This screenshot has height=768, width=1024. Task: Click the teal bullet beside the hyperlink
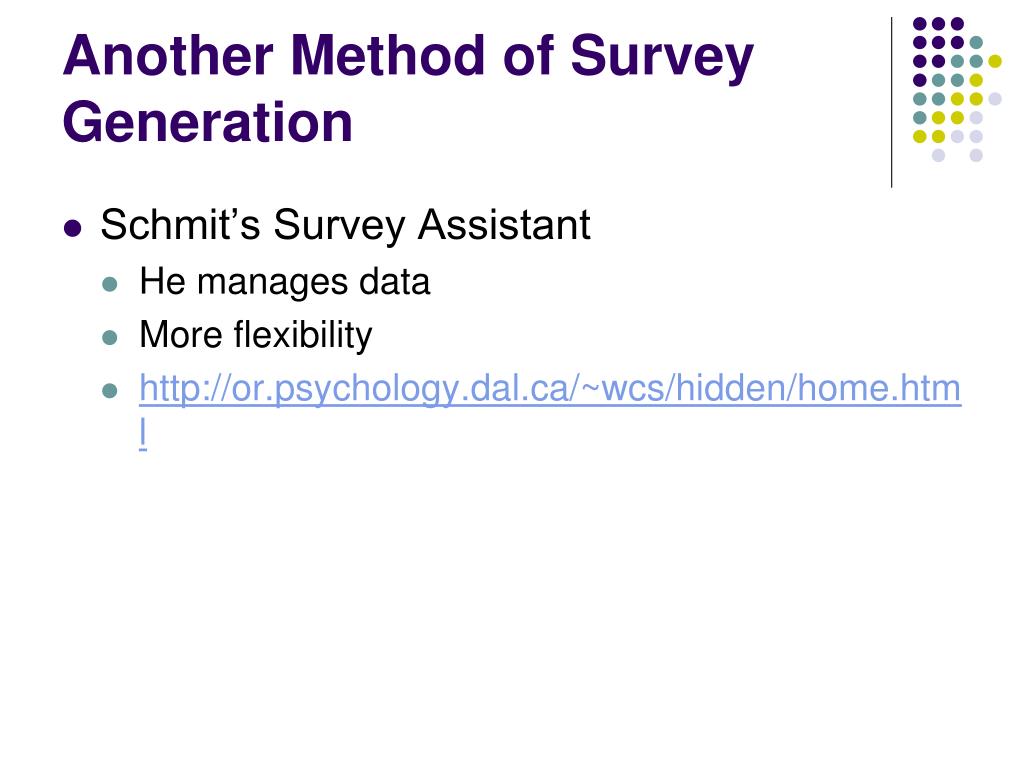[110, 391]
